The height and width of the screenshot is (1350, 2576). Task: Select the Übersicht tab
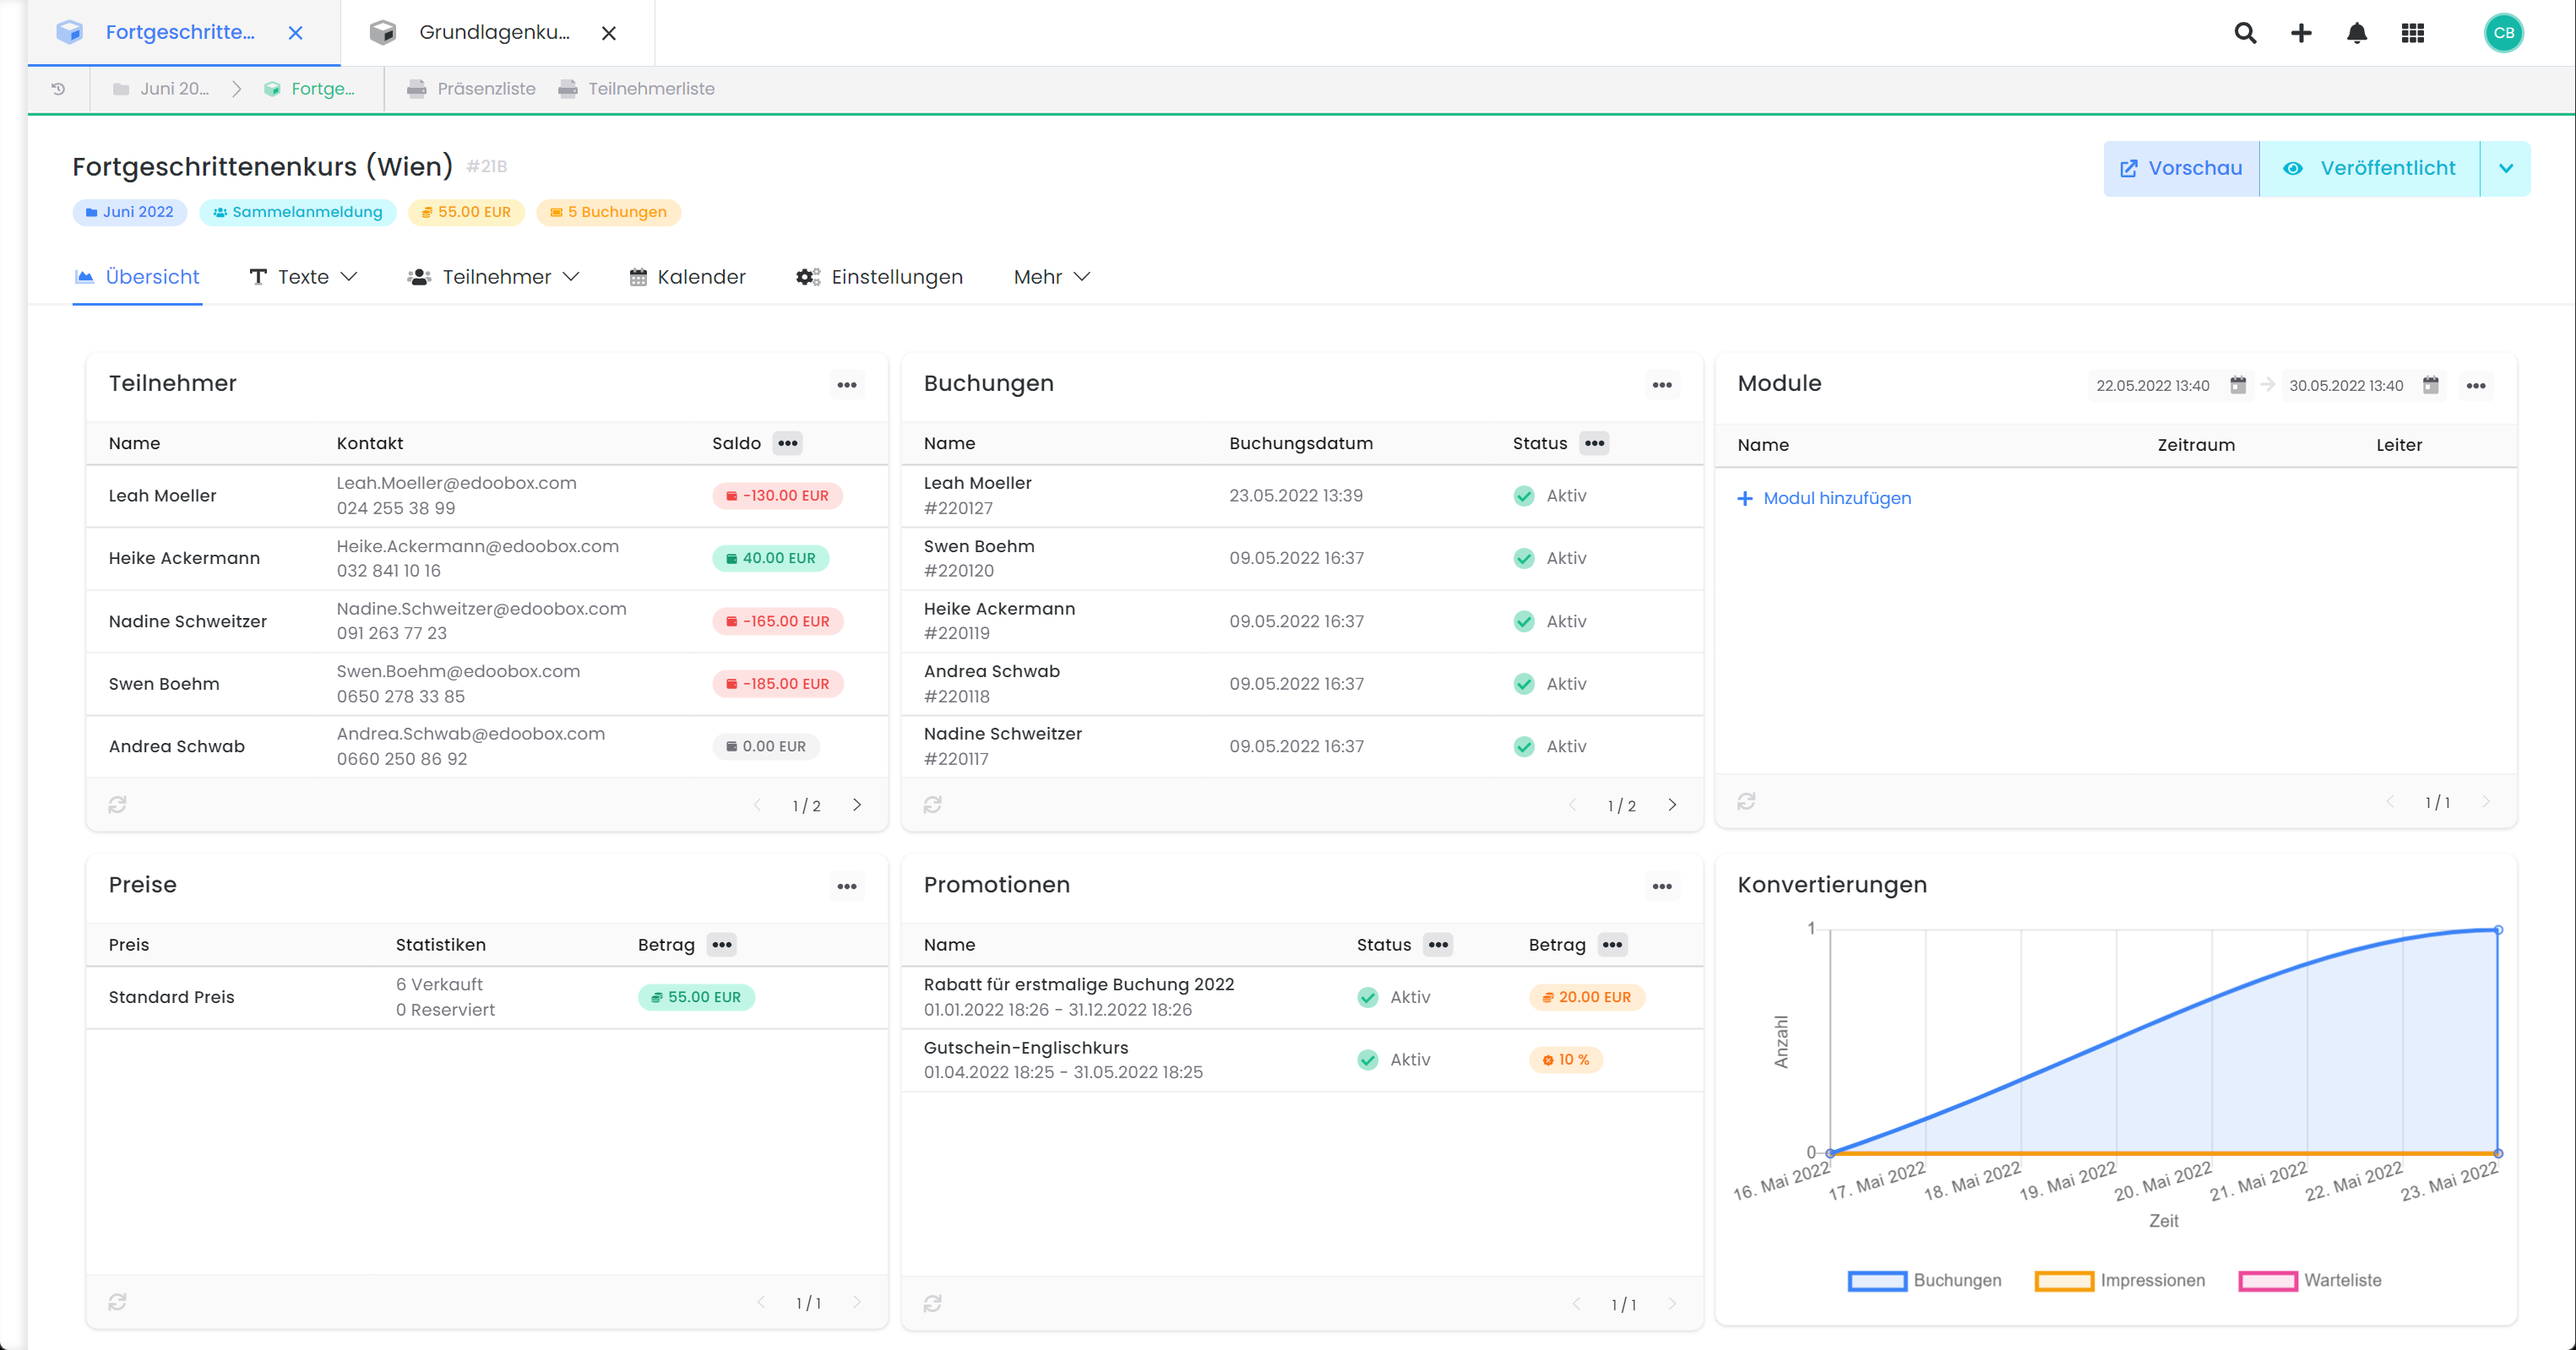[x=138, y=277]
